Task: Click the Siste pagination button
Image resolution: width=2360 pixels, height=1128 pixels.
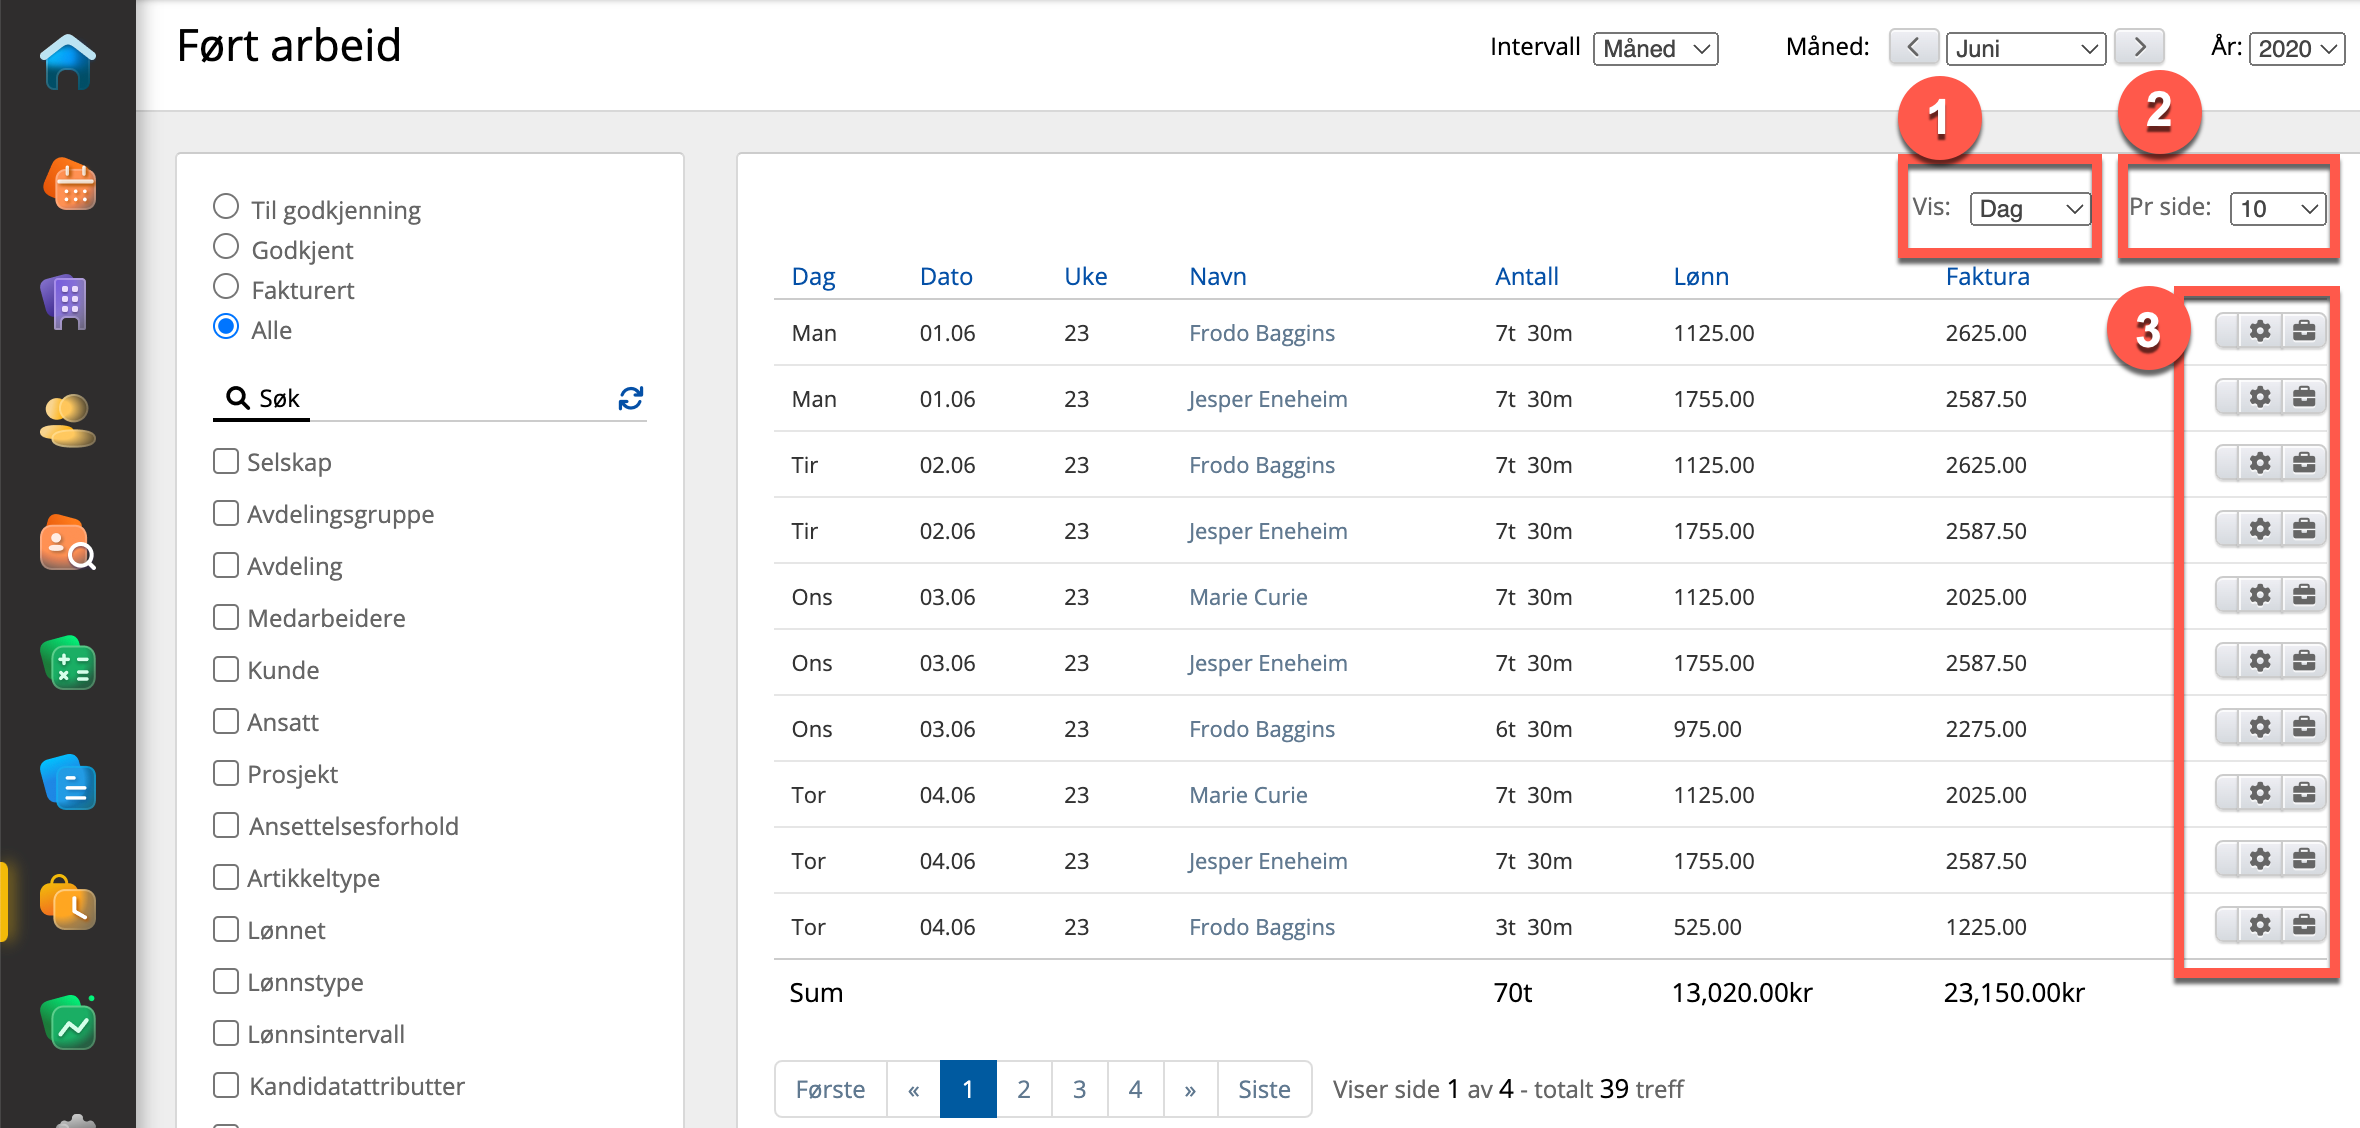Action: (x=1263, y=1089)
